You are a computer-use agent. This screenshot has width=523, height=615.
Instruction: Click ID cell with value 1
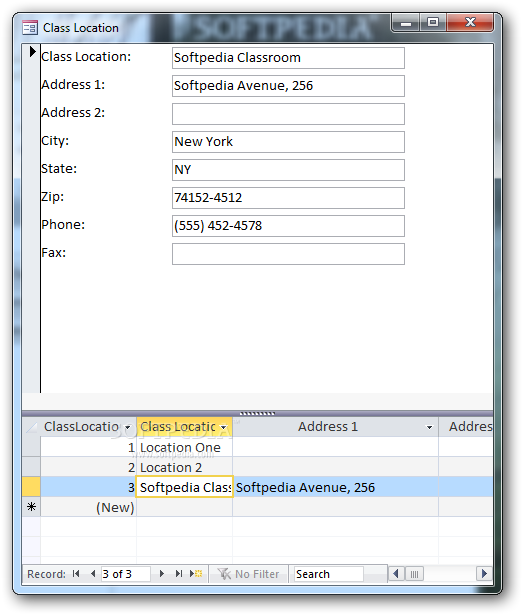pos(89,447)
